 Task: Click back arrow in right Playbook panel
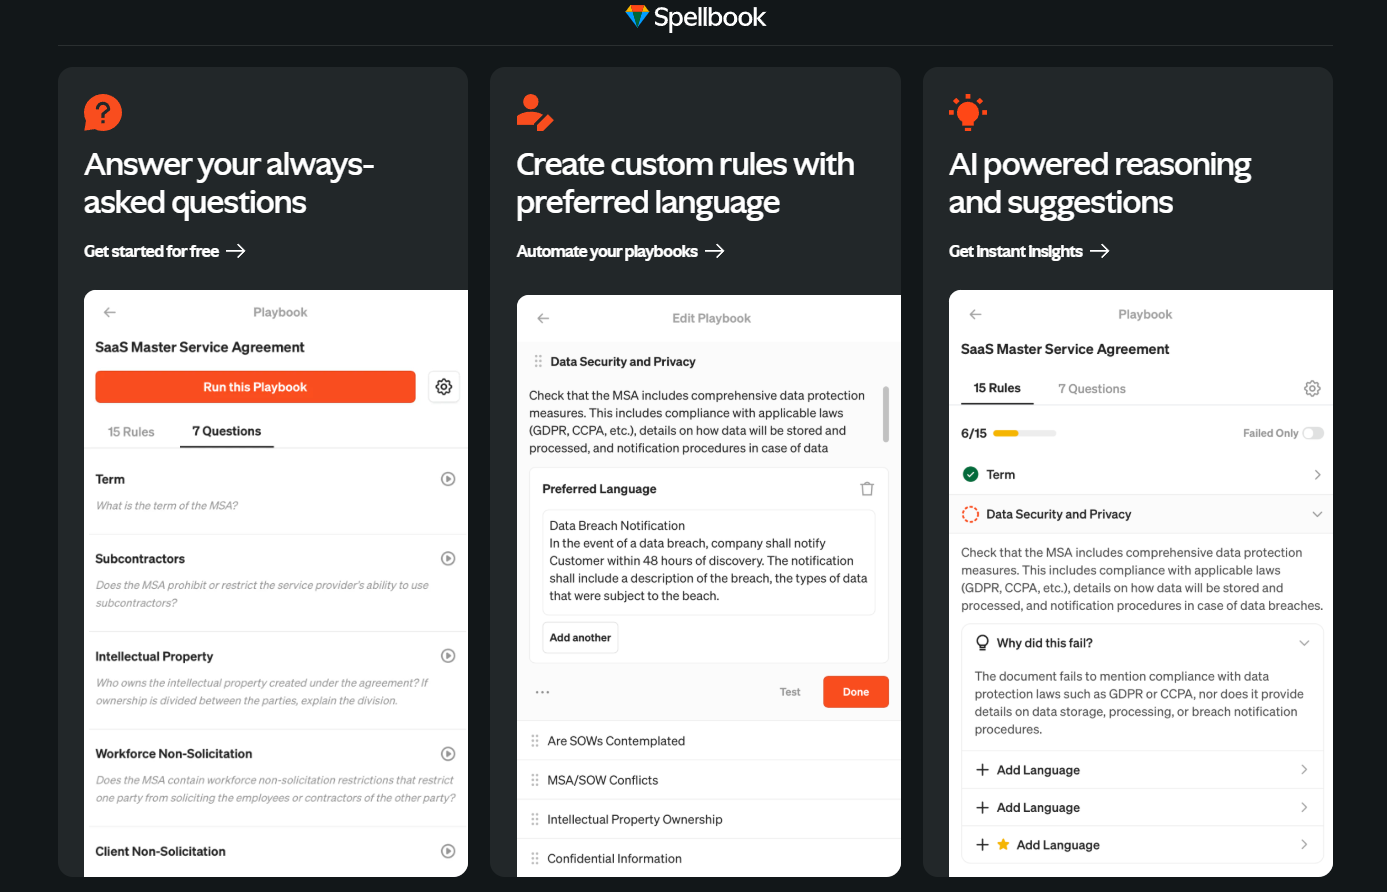tap(975, 314)
